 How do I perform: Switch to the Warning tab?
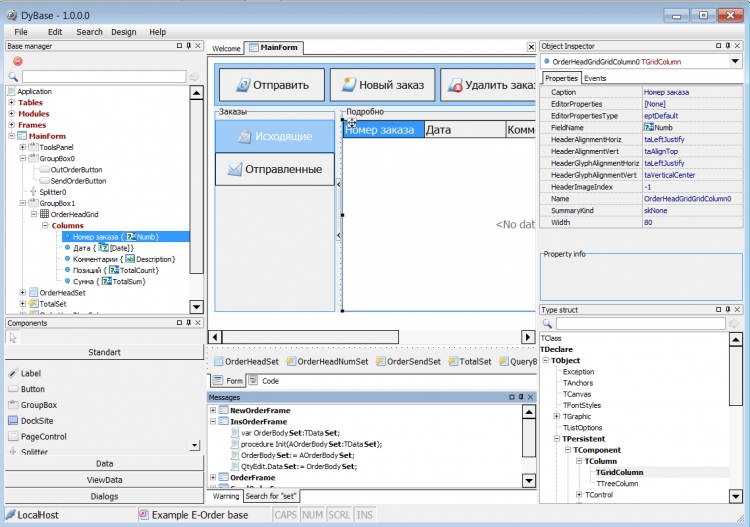226,496
